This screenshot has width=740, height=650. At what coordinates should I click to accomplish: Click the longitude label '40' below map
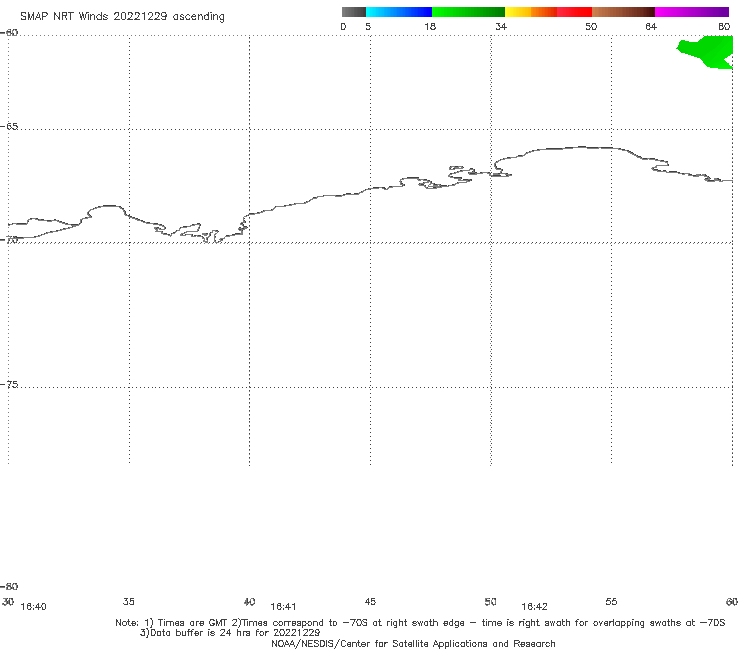point(249,601)
